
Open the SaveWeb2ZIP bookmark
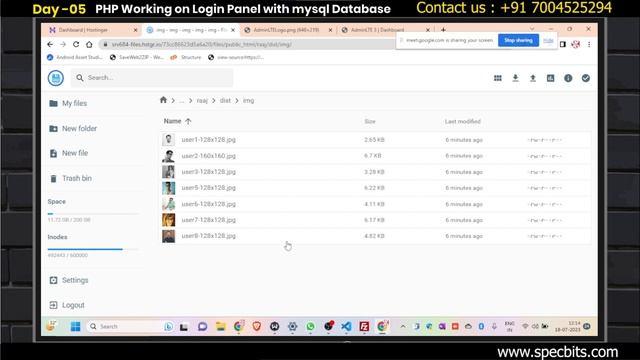click(137, 58)
